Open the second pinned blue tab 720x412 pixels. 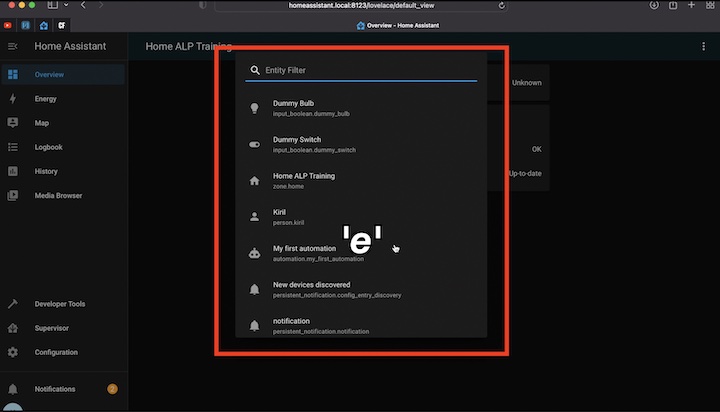(25, 25)
